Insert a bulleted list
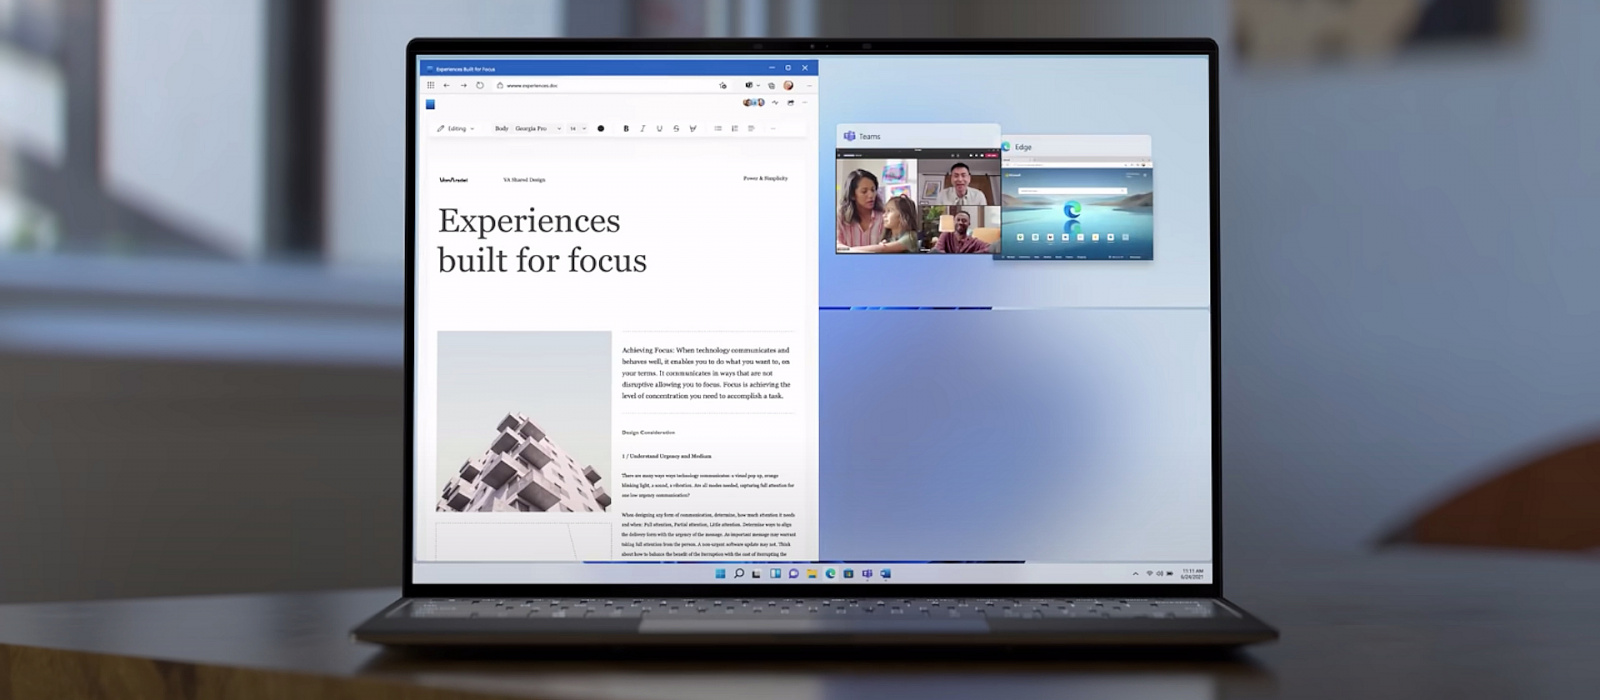The width and height of the screenshot is (1600, 700). (x=718, y=129)
